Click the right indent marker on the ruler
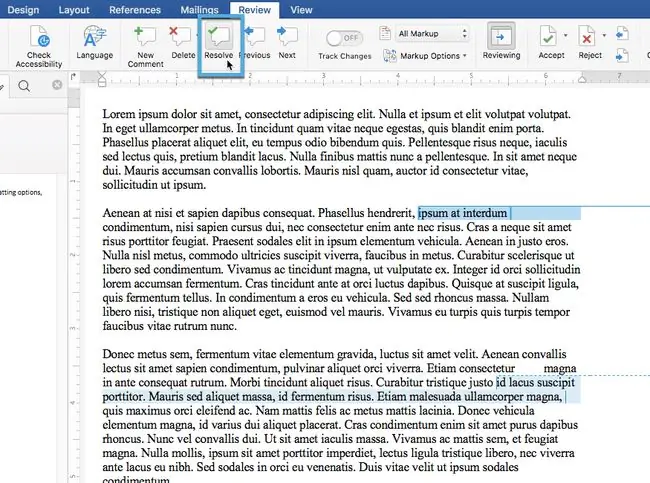 pyautogui.click(x=582, y=78)
